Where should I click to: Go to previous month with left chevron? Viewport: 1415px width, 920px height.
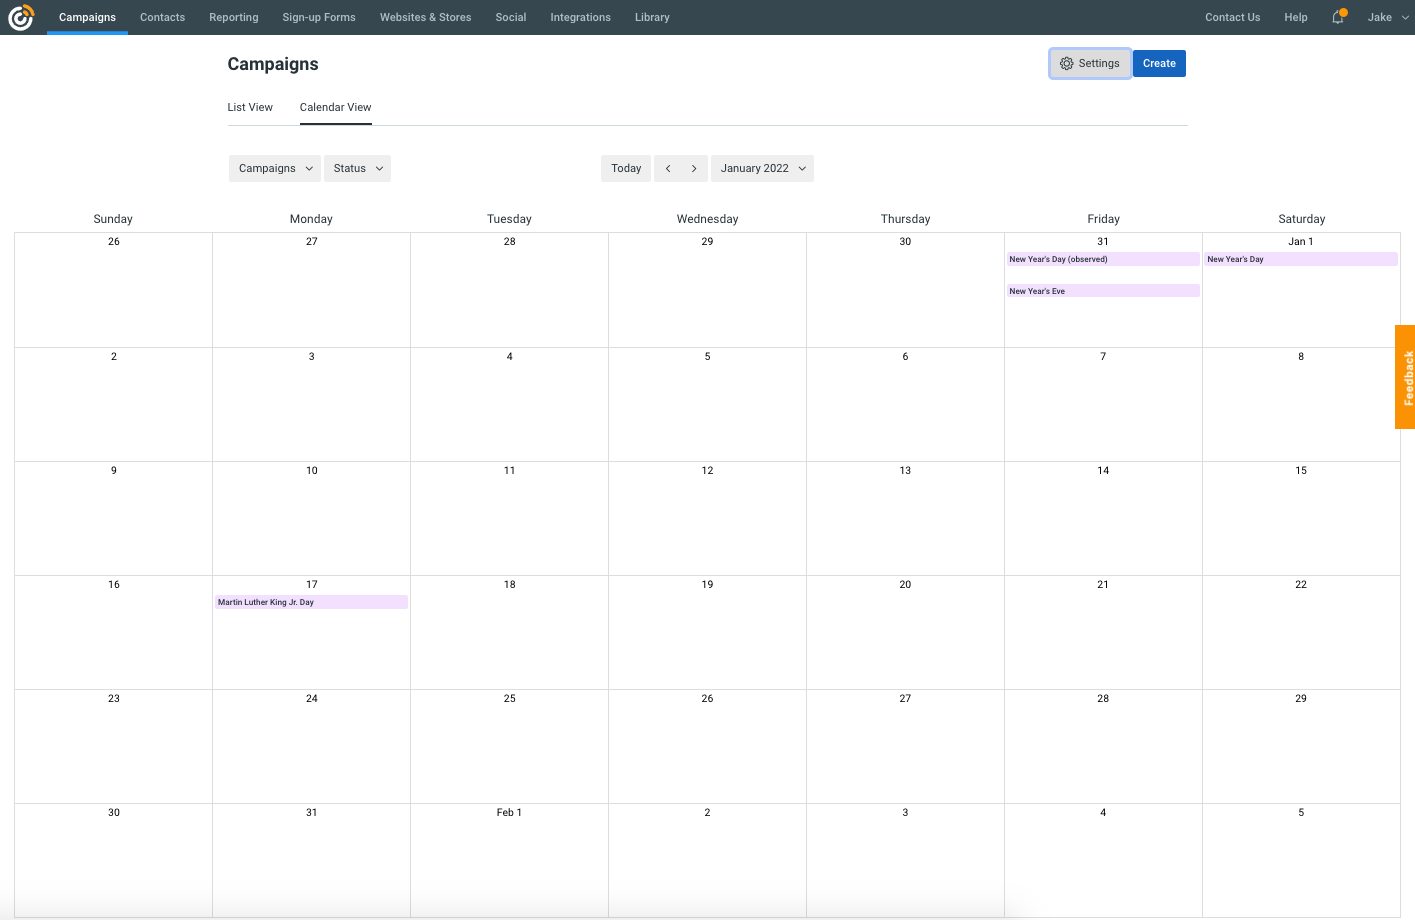click(x=668, y=168)
